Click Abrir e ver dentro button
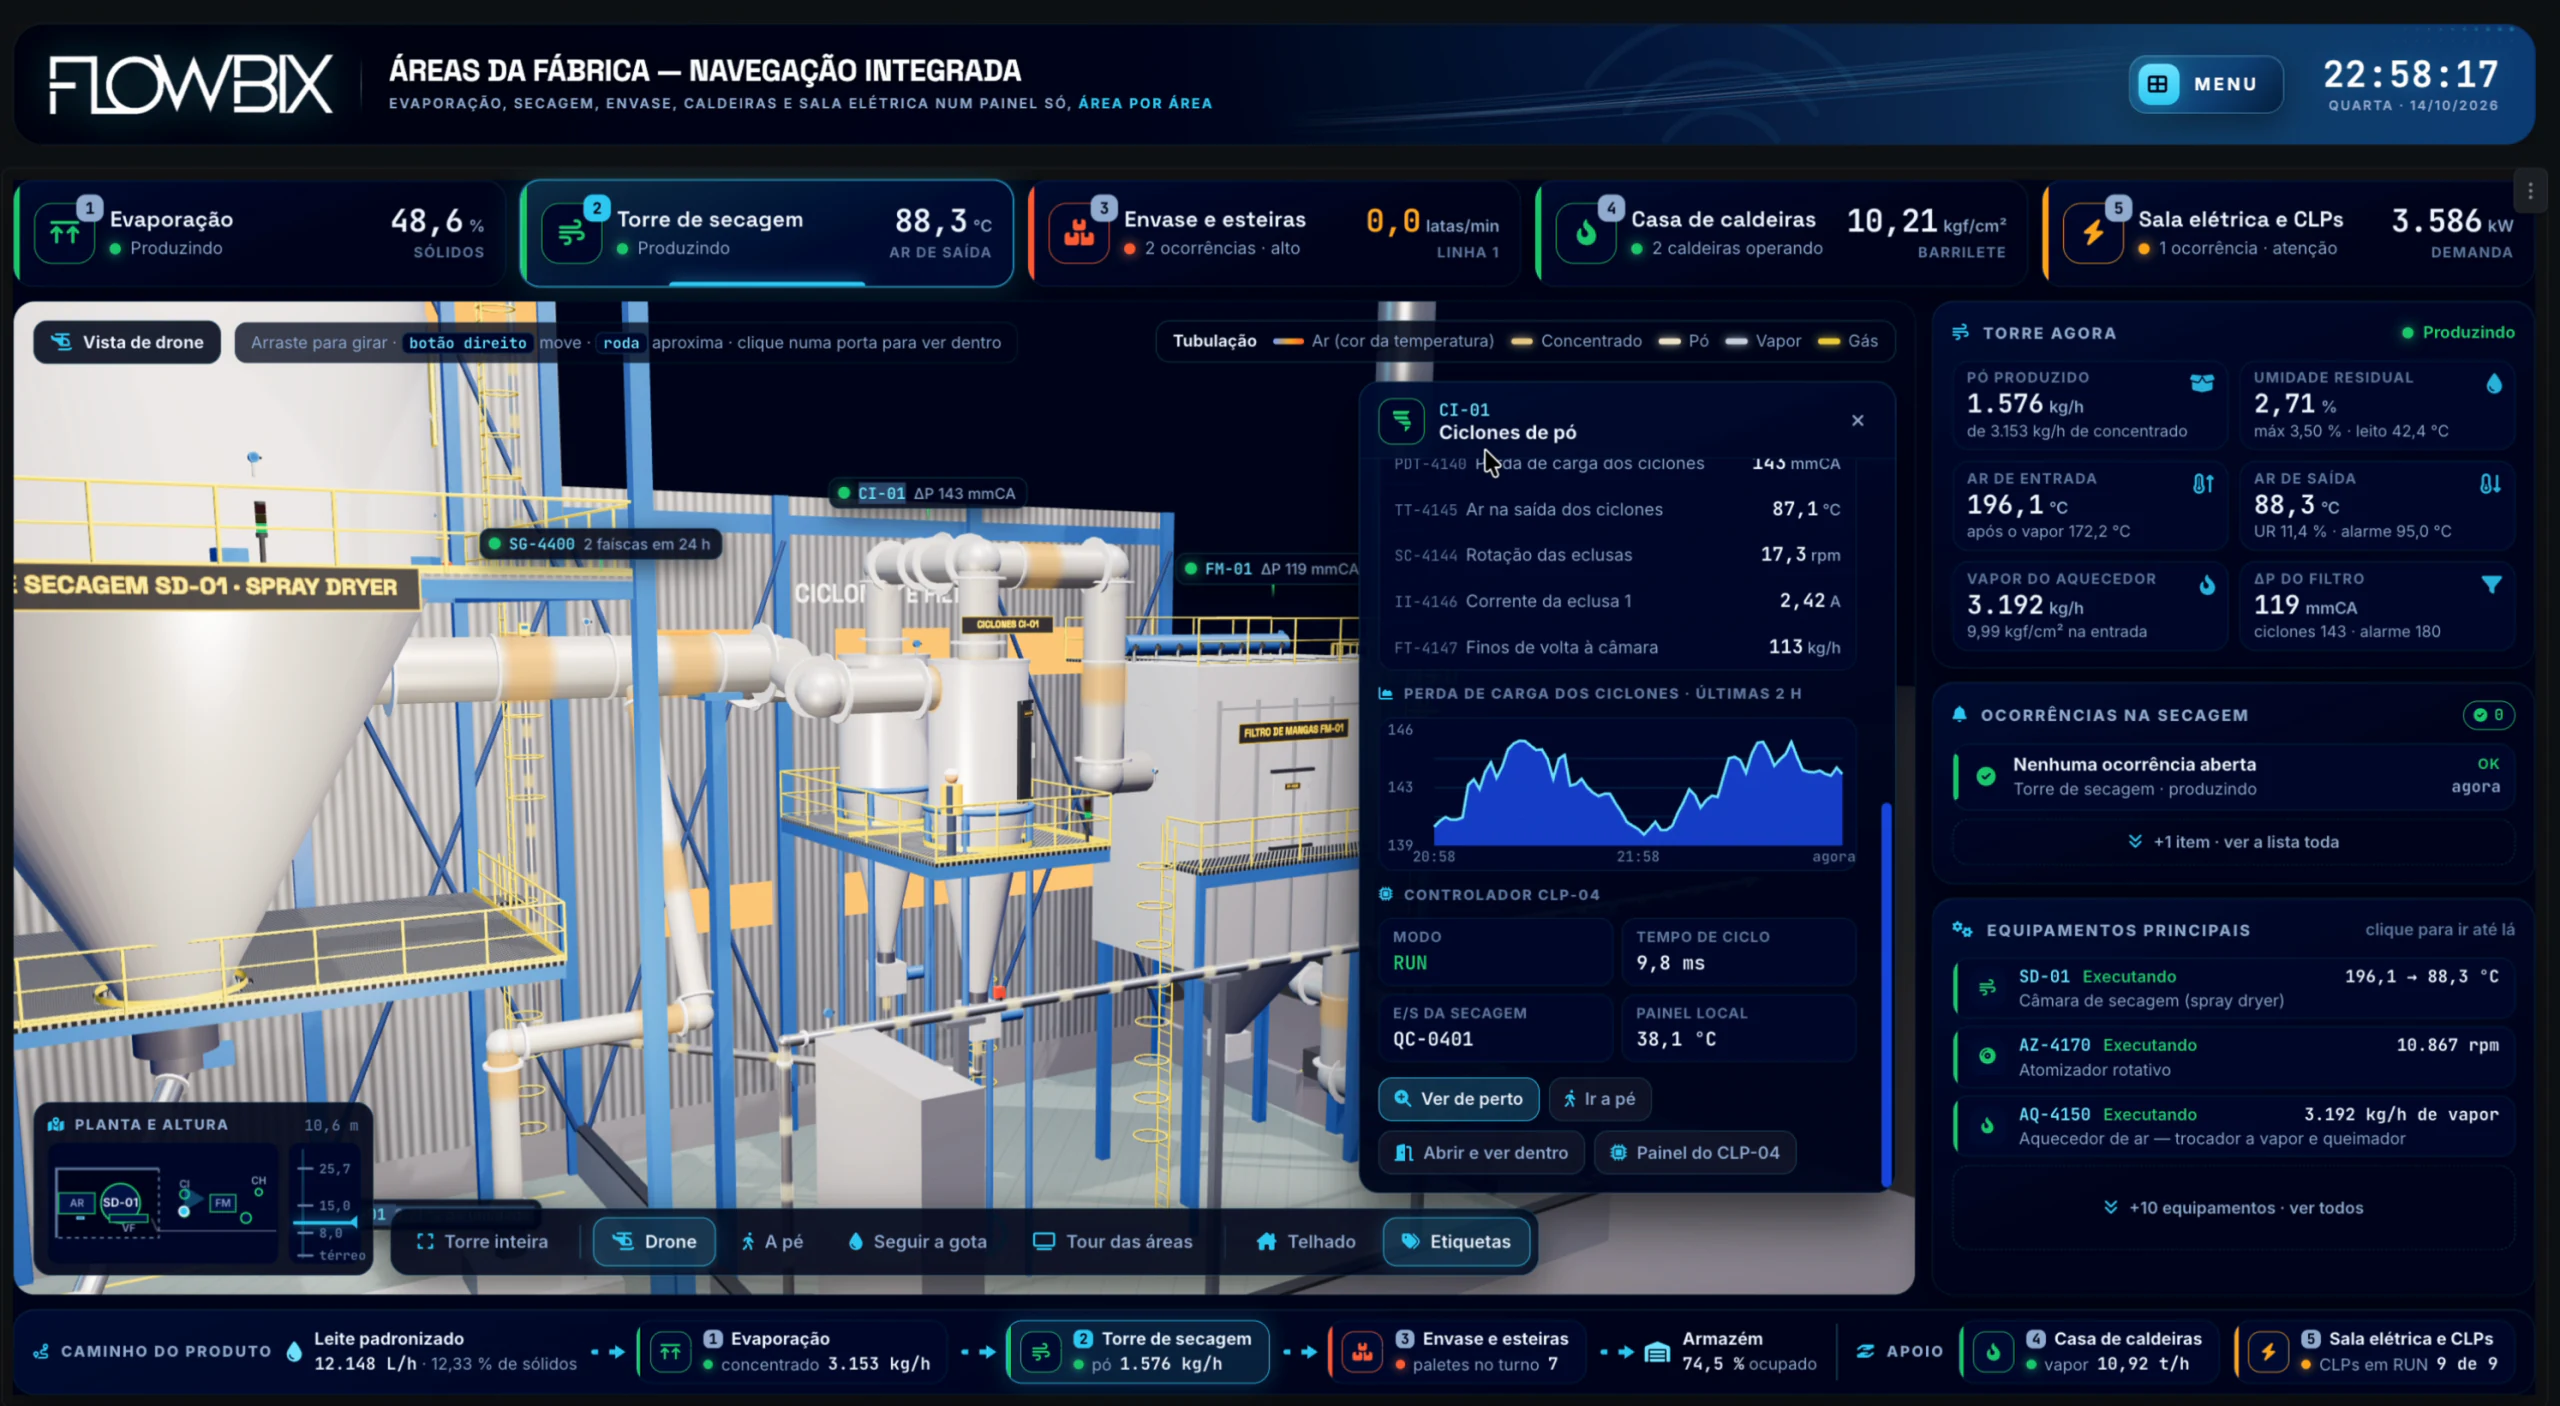The height and width of the screenshot is (1406, 2560). 1481,1153
